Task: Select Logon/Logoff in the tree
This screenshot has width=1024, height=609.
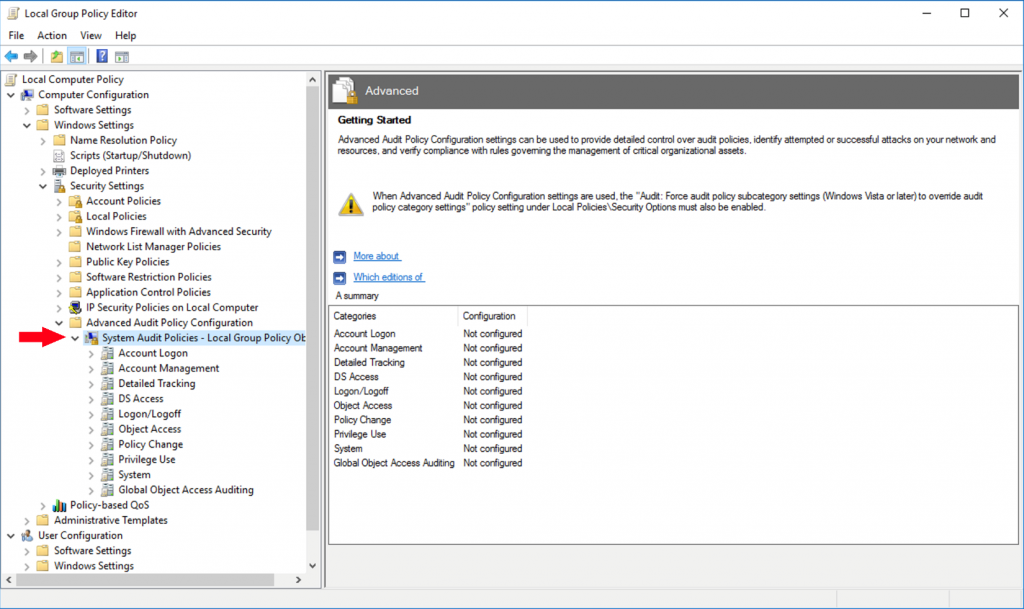Action: [x=149, y=414]
